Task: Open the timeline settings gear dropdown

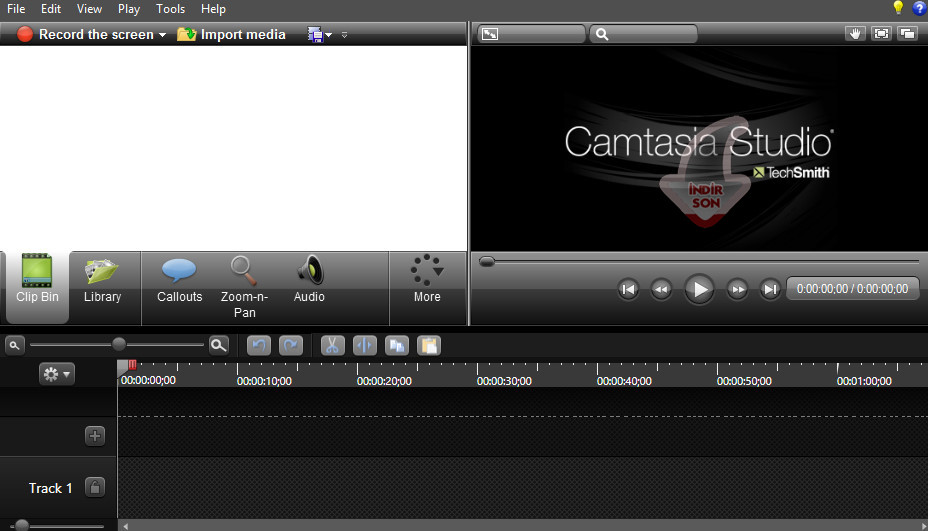Action: pos(57,374)
